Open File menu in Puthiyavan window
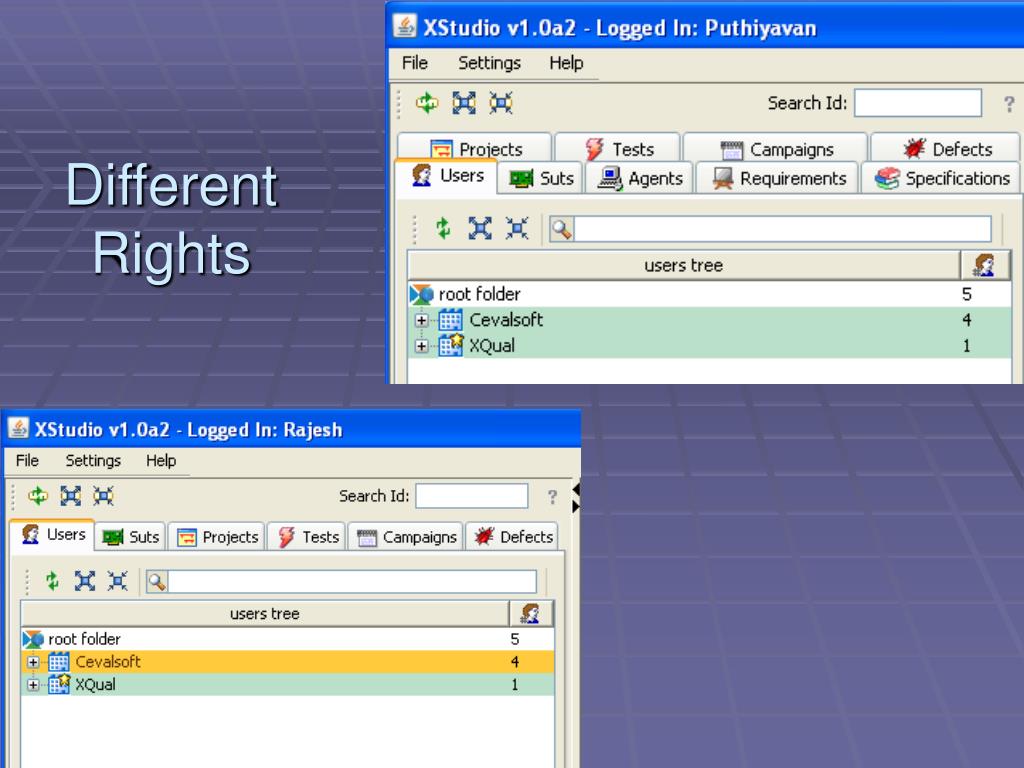Image resolution: width=1024 pixels, height=768 pixels. pyautogui.click(x=415, y=63)
